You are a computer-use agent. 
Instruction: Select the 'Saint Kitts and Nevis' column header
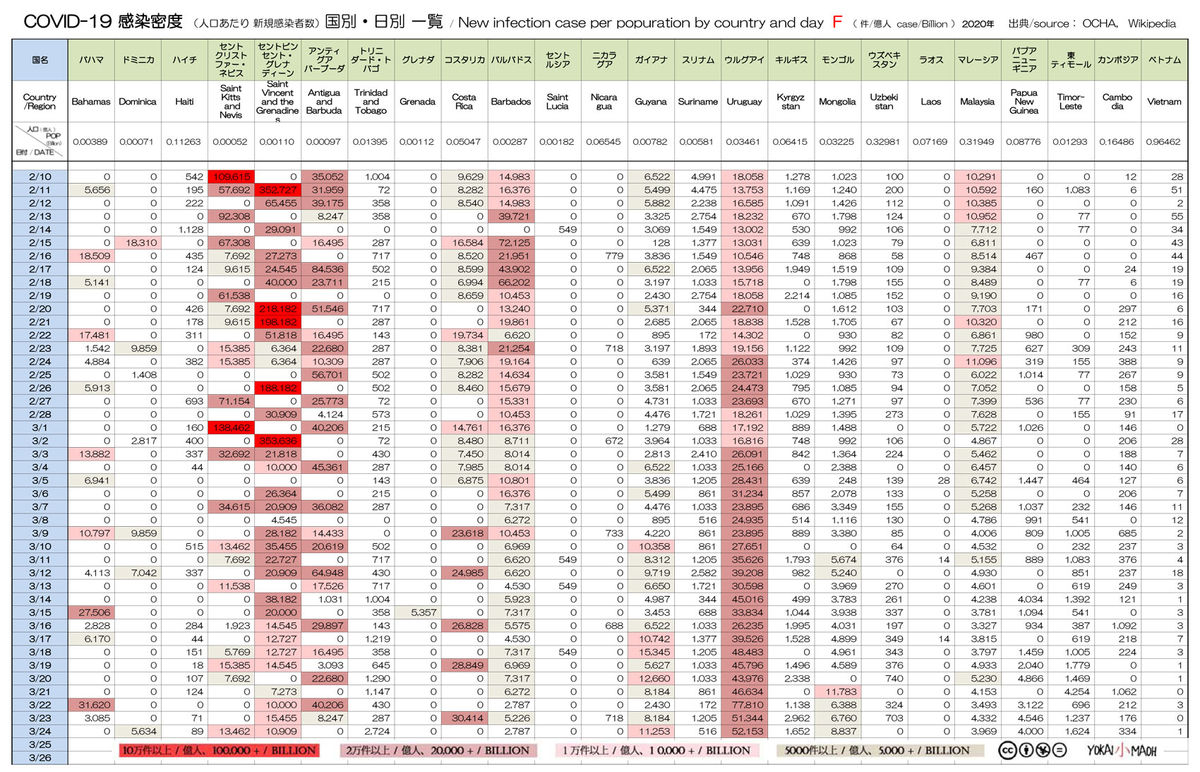pos(230,102)
